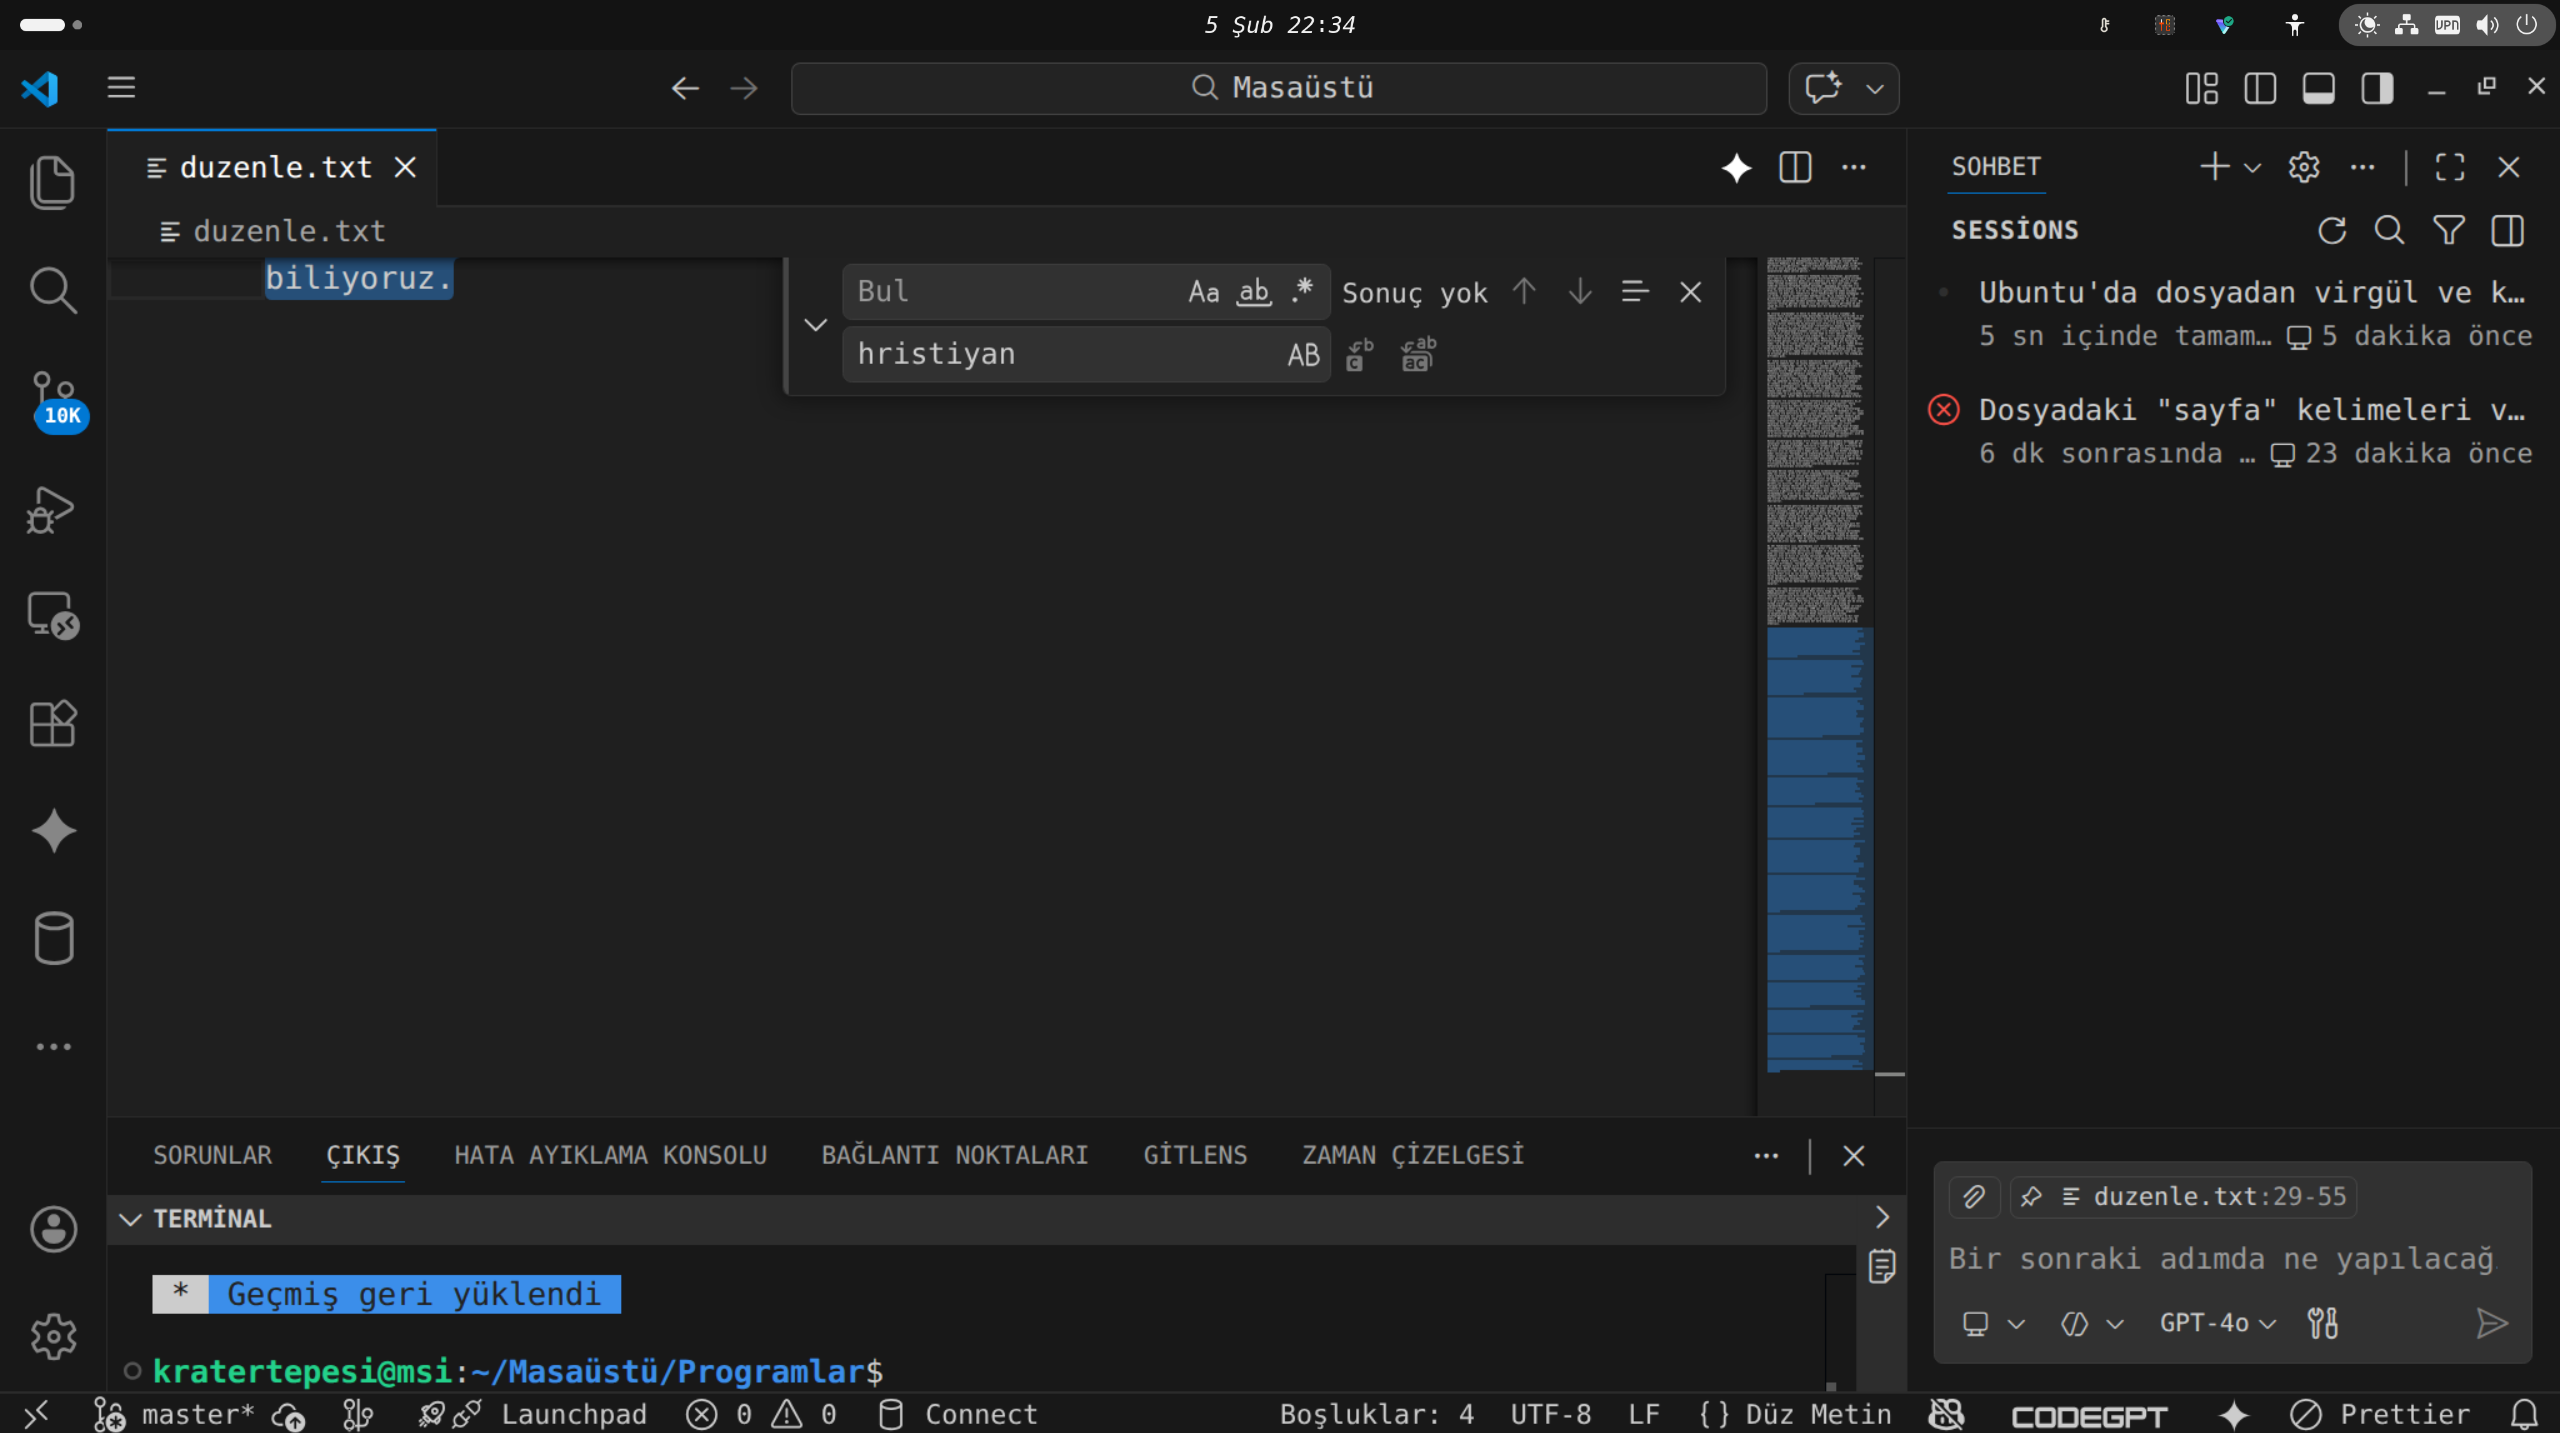2560x1433 pixels.
Task: Click the Bul find input field
Action: 1015,291
